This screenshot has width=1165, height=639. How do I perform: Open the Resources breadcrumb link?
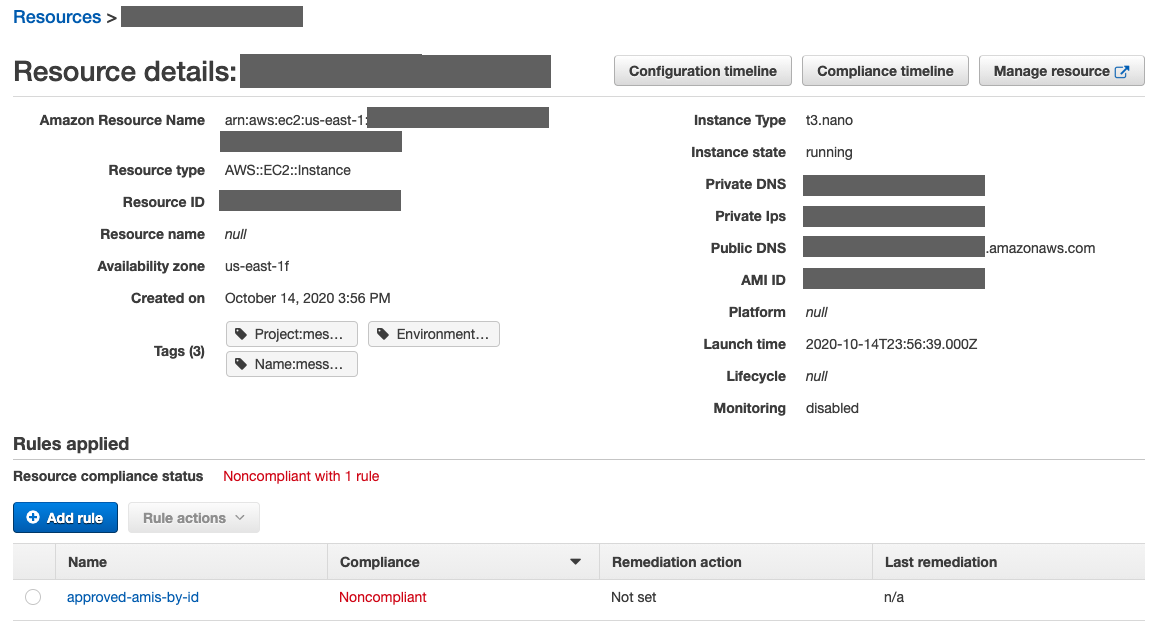(56, 16)
